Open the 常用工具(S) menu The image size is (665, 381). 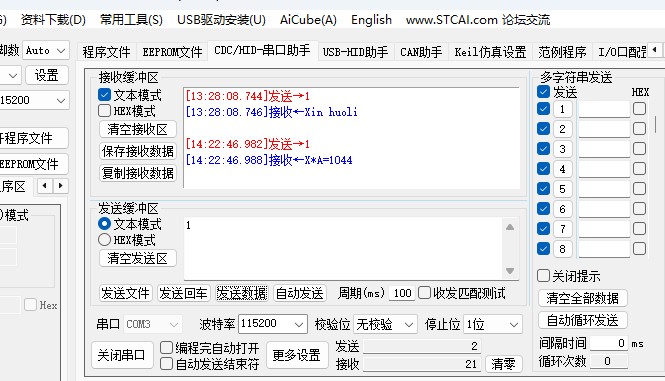(131, 20)
